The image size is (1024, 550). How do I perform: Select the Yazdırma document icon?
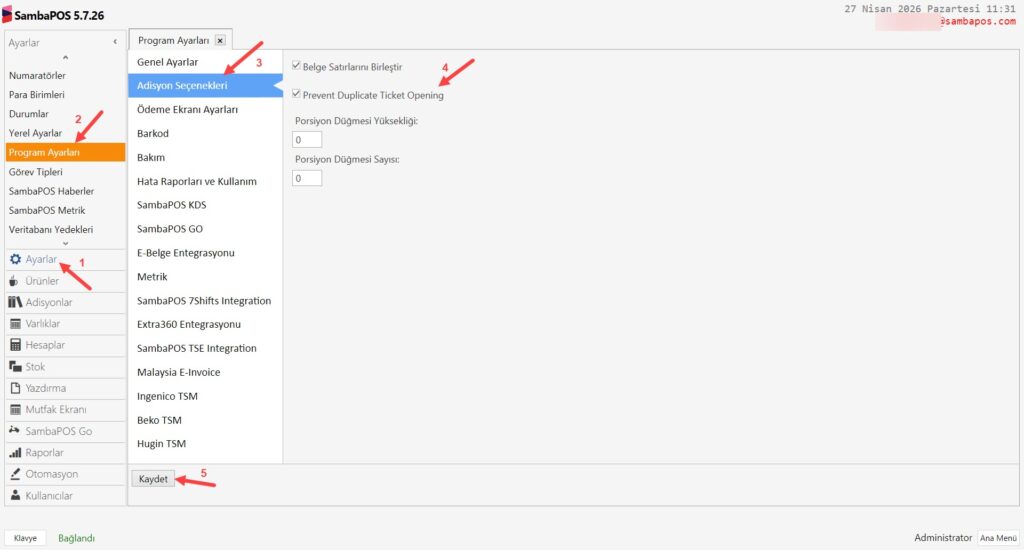15,388
